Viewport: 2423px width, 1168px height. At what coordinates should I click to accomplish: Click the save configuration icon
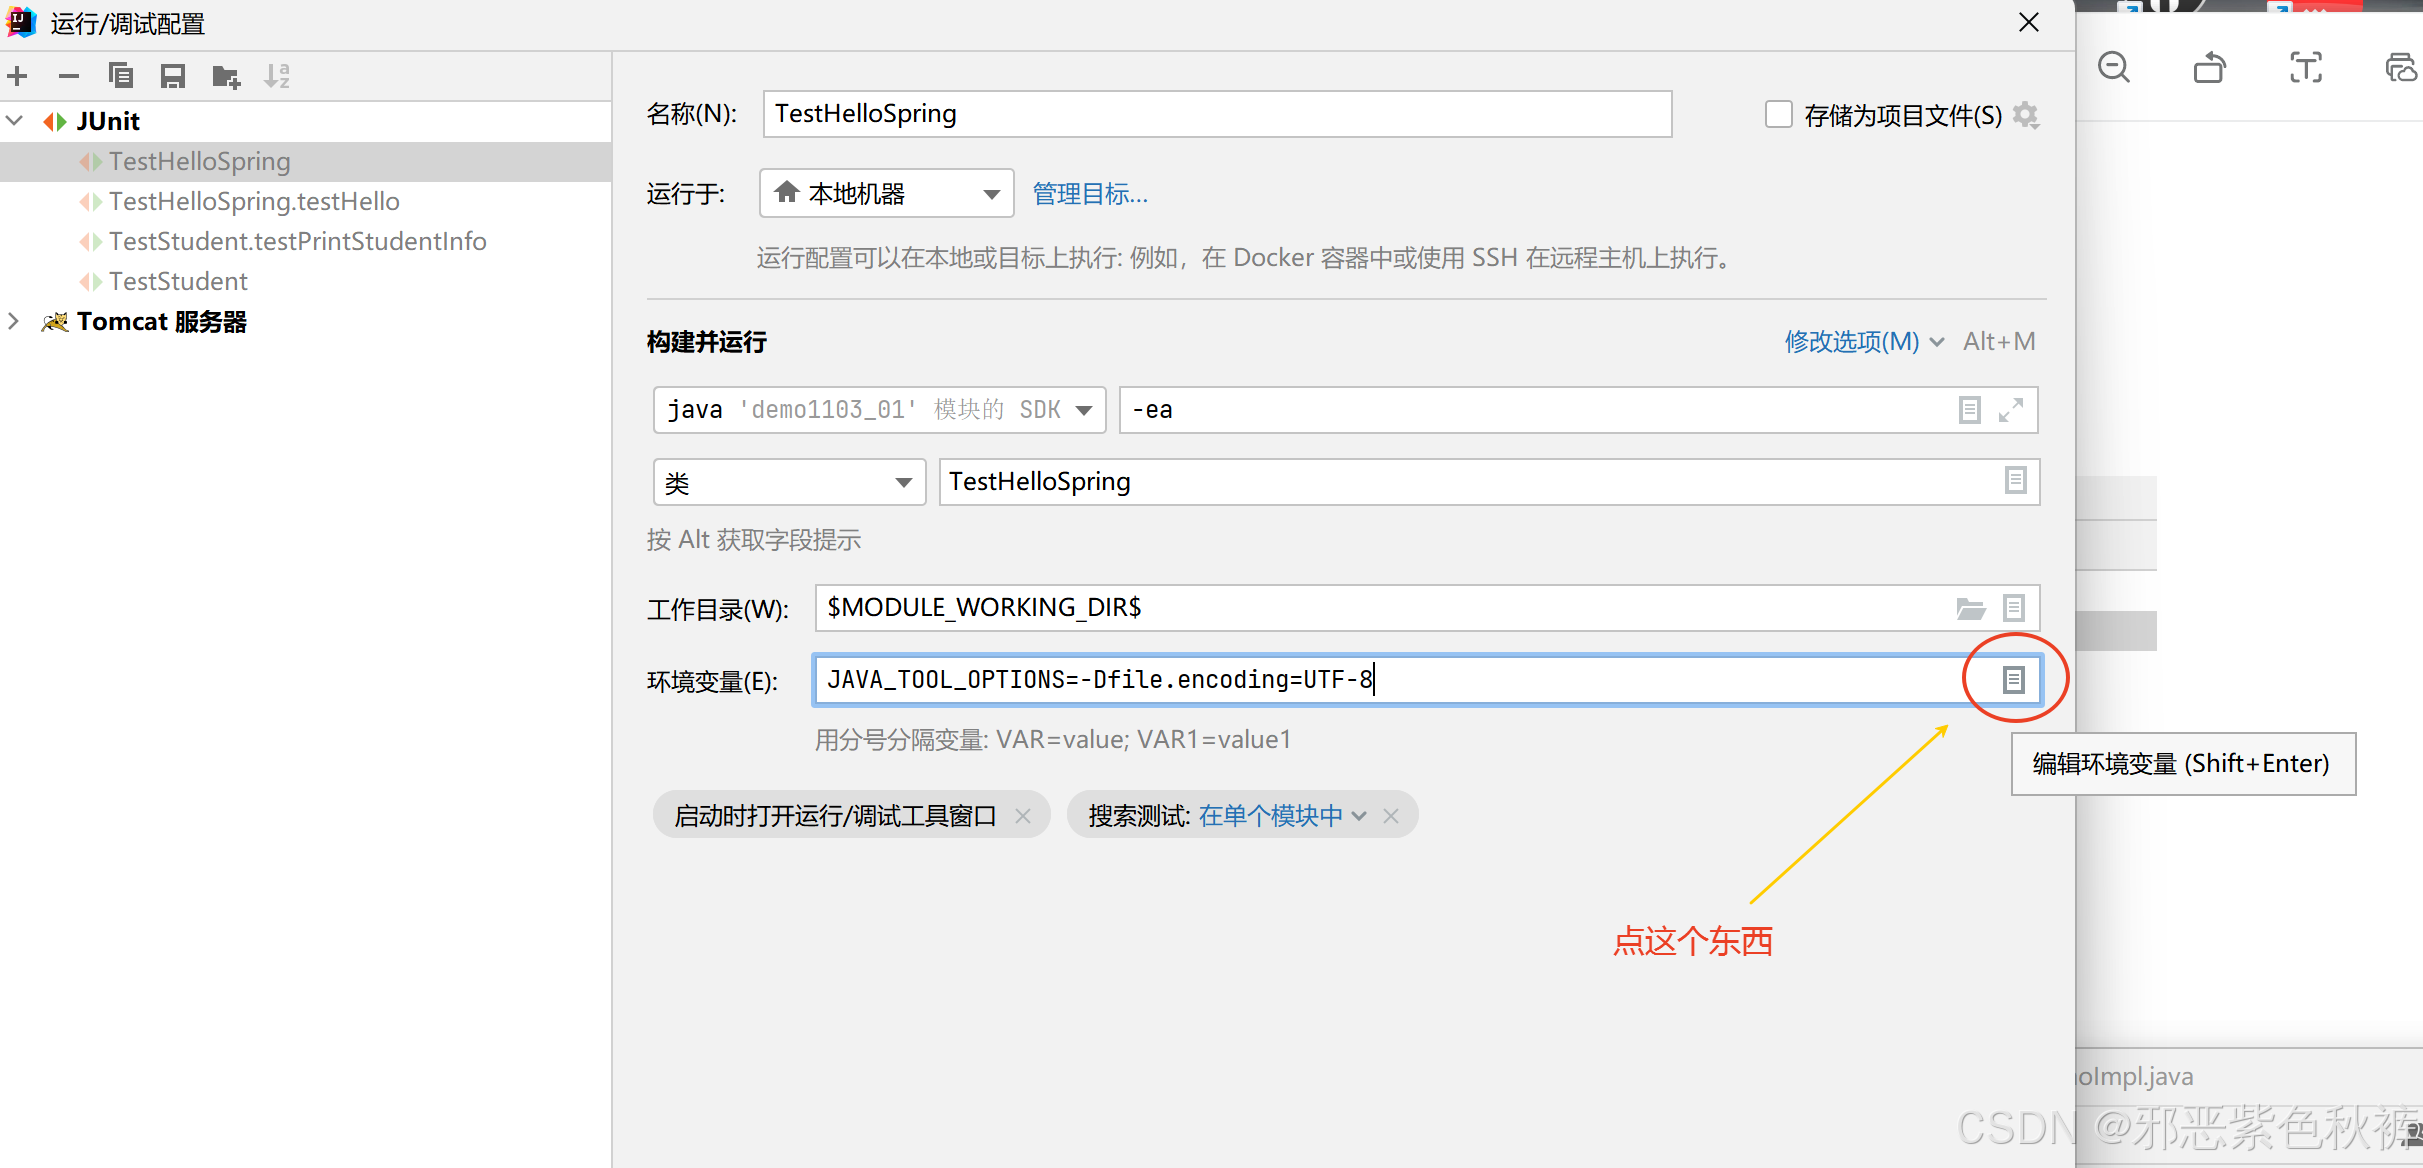pos(173,76)
